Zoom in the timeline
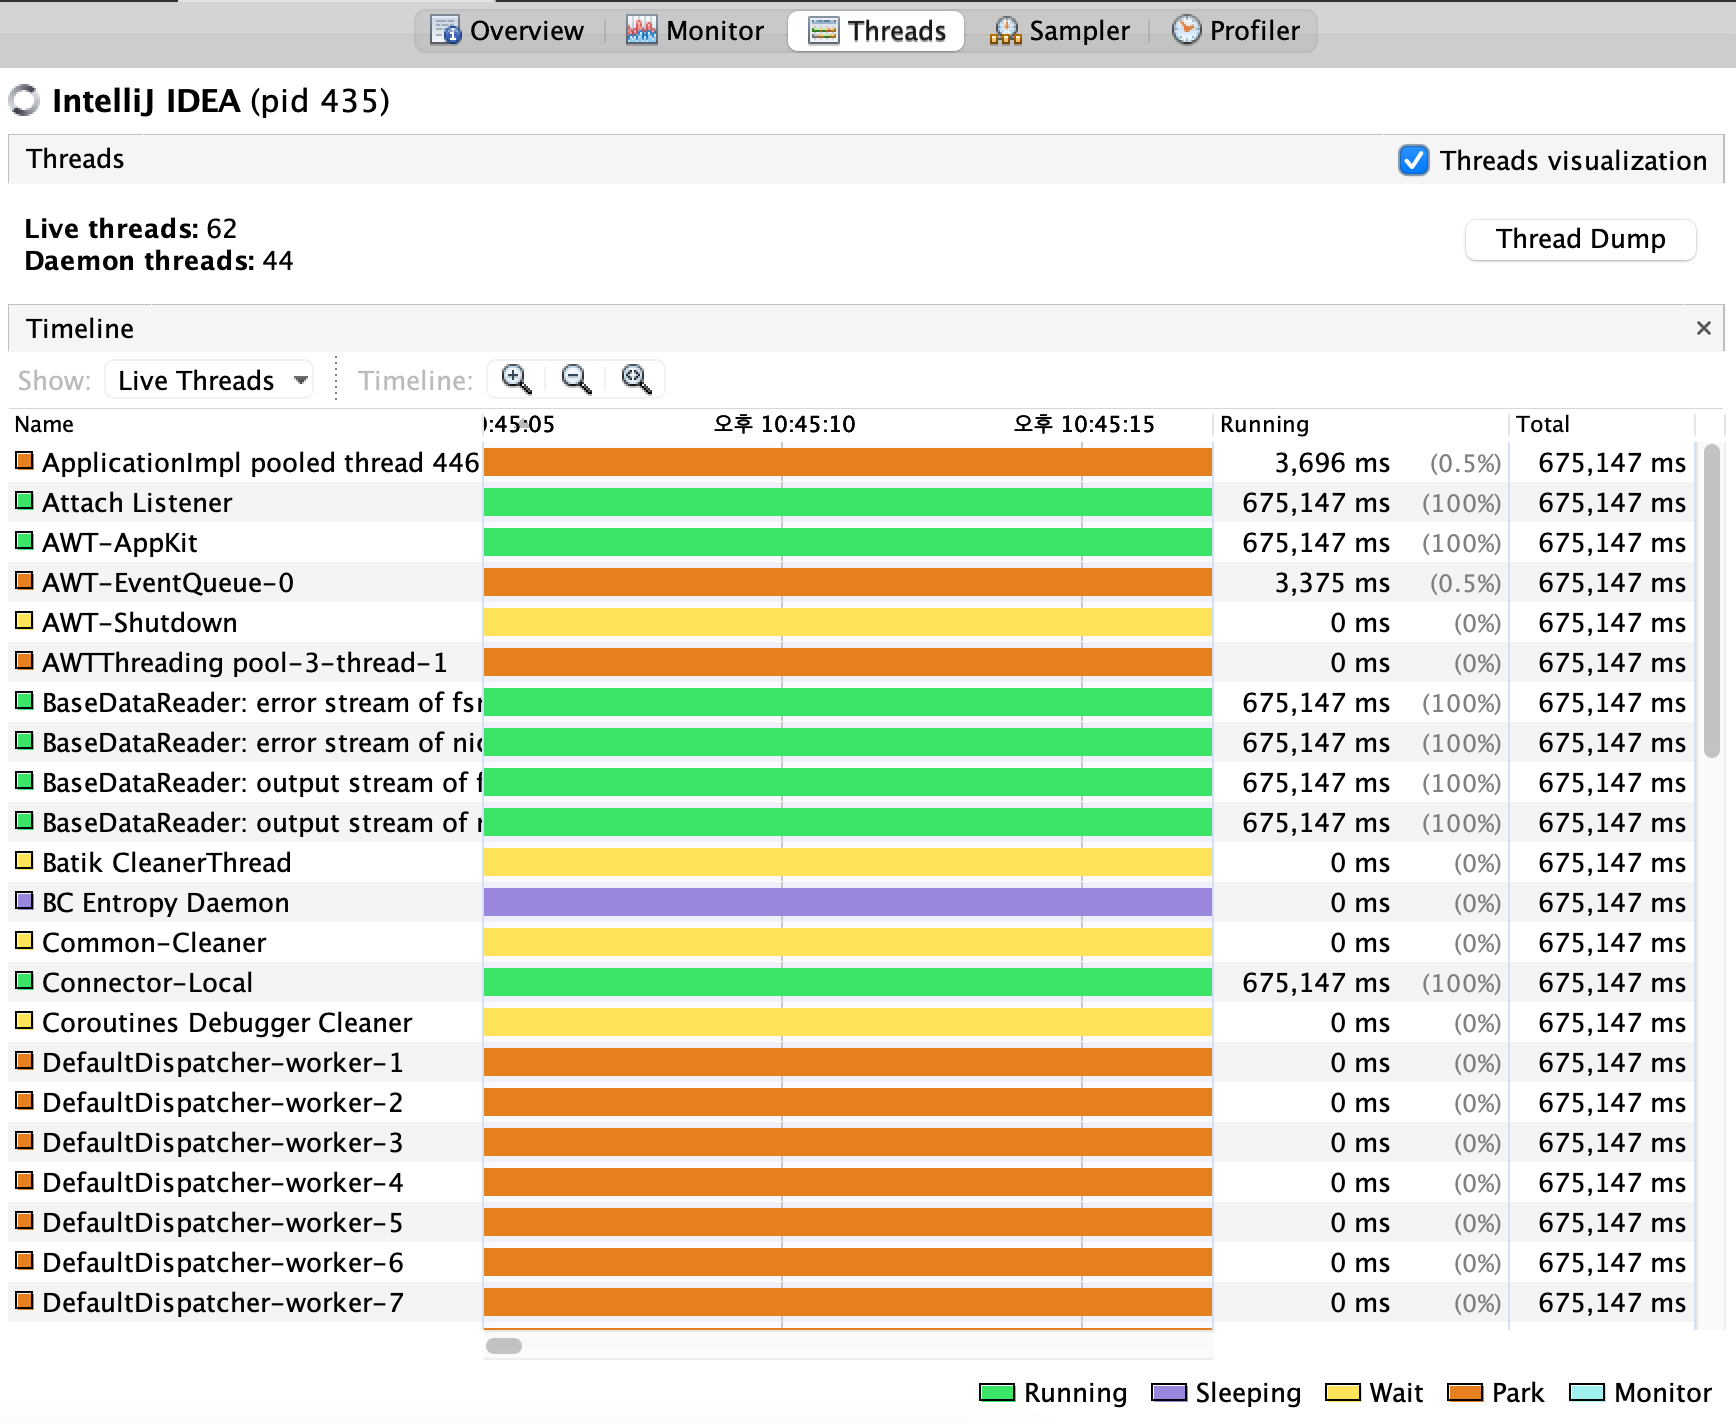Image resolution: width=1736 pixels, height=1424 pixels. click(516, 379)
